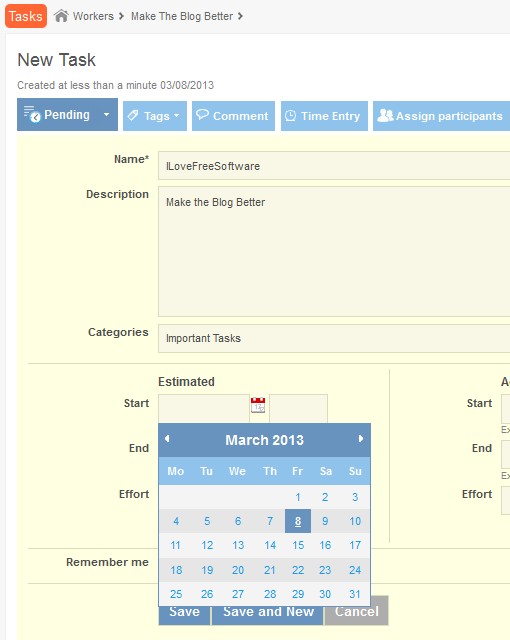This screenshot has height=640, width=510.
Task: Click the Categories field
Action: coord(334,338)
